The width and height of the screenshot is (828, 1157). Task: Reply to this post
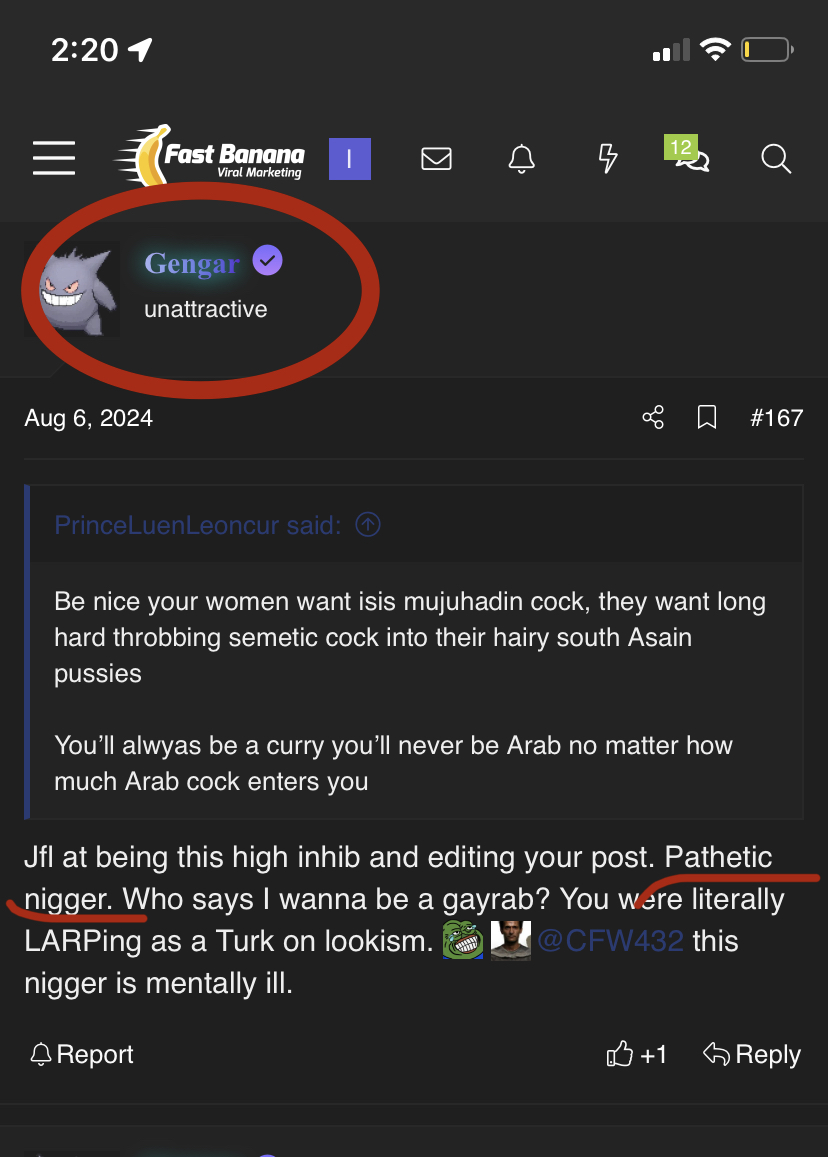[752, 1054]
